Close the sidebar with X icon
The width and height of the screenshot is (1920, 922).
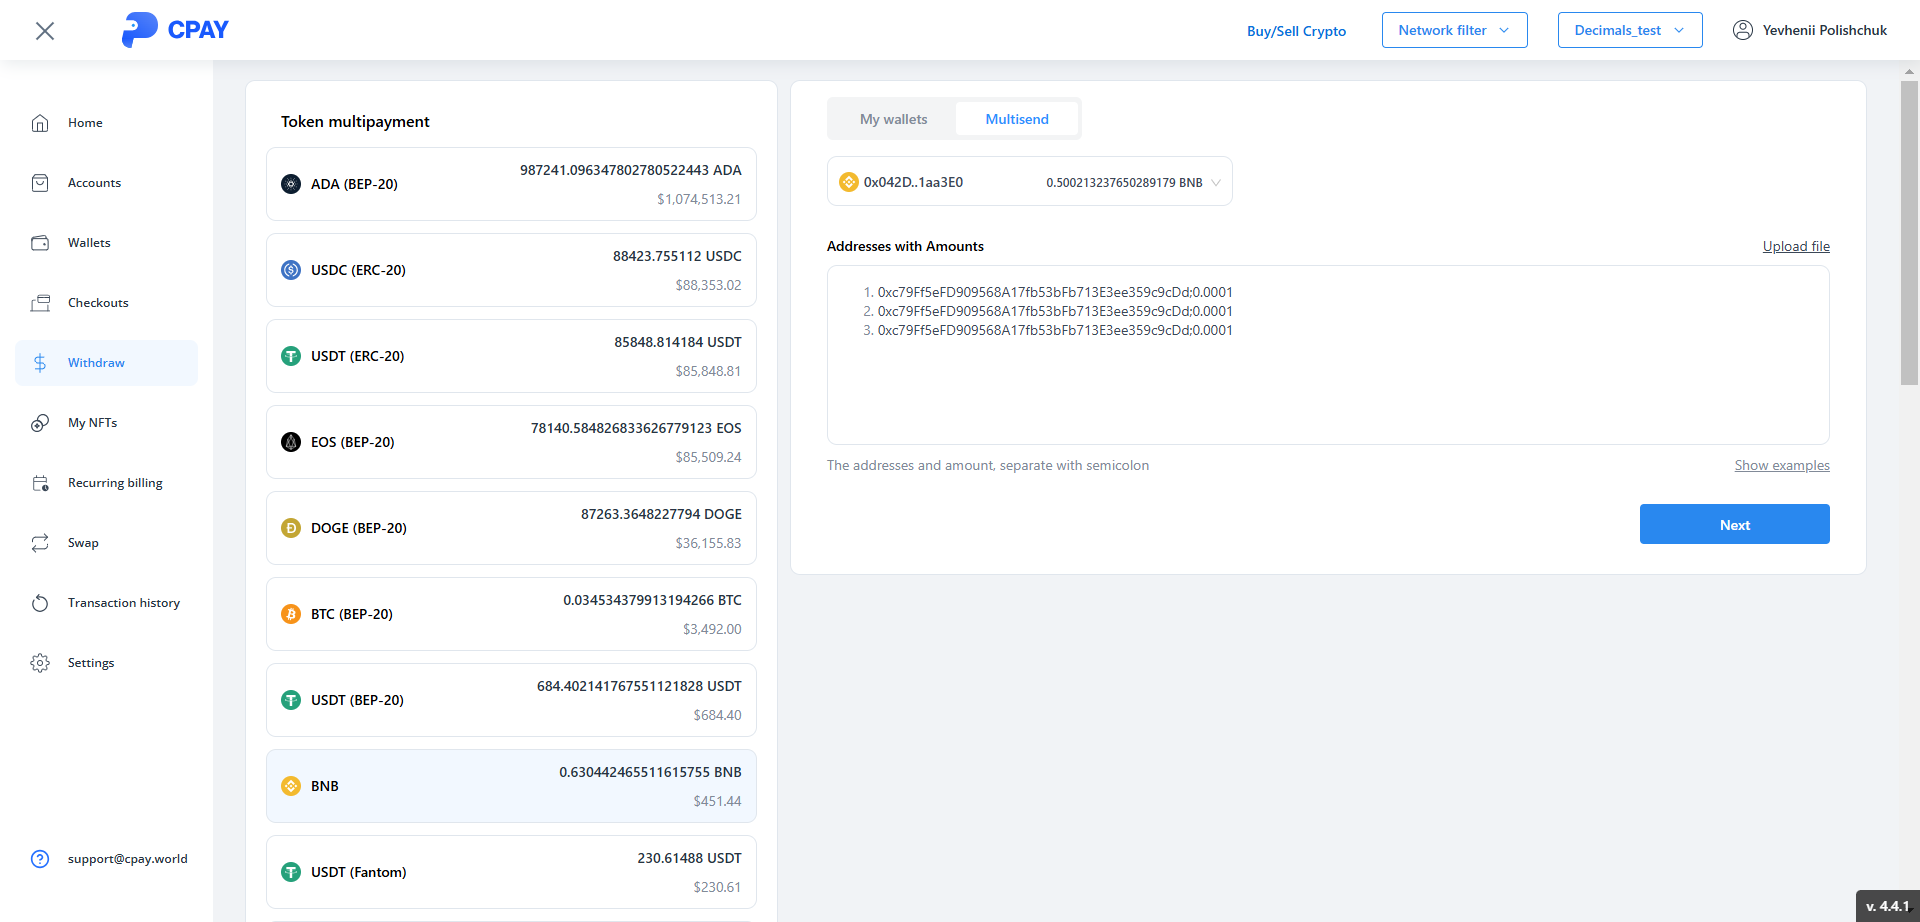coord(45,31)
